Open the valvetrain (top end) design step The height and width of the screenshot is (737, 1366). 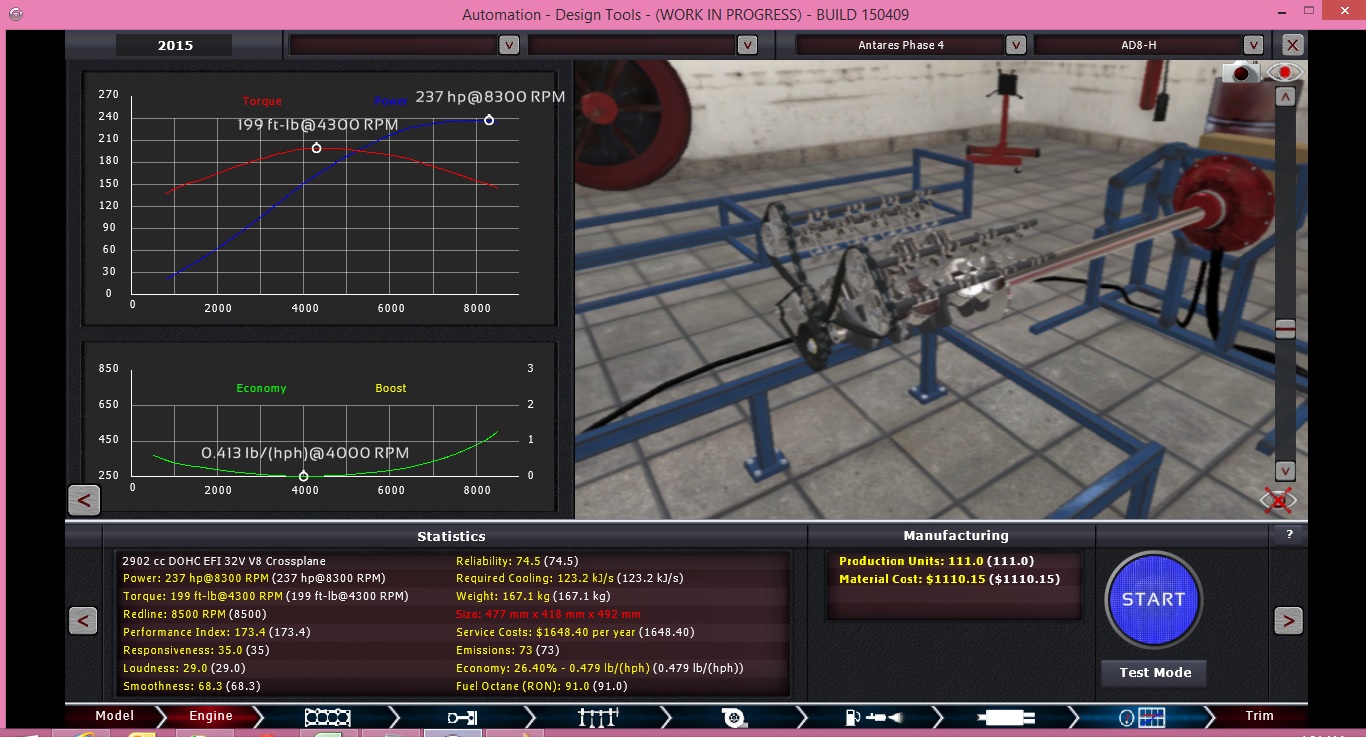pyautogui.click(x=598, y=716)
